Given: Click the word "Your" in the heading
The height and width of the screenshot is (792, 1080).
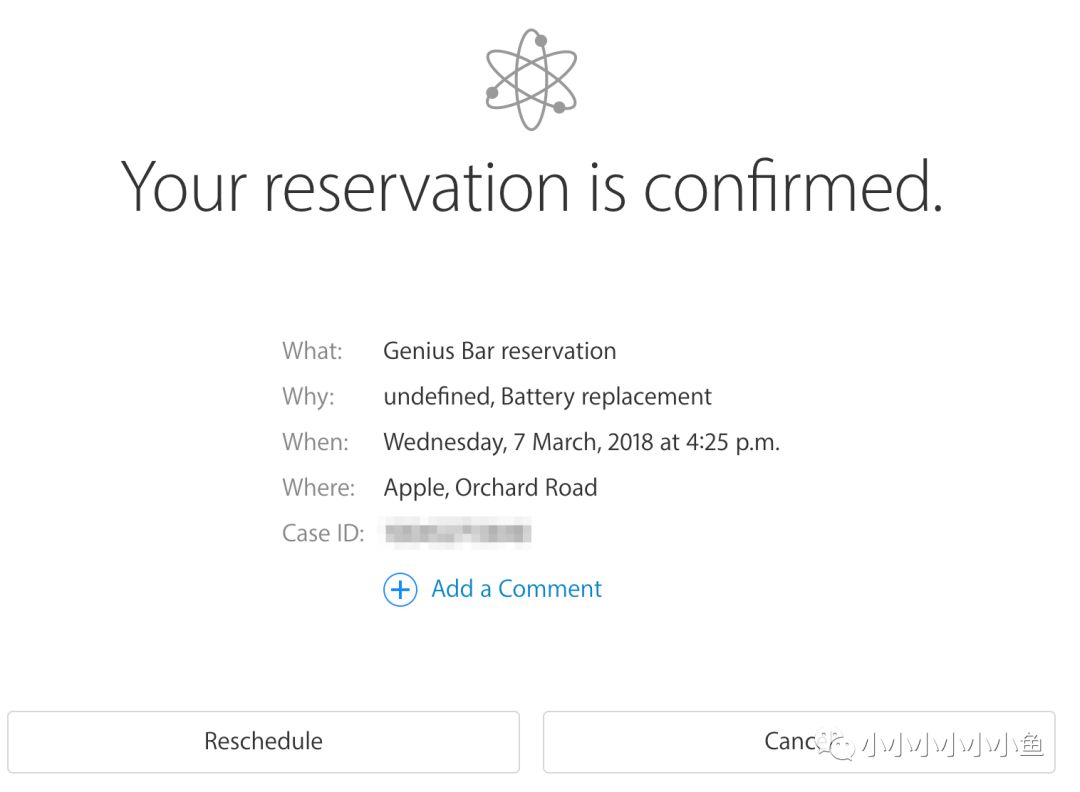Looking at the screenshot, I should click(184, 187).
